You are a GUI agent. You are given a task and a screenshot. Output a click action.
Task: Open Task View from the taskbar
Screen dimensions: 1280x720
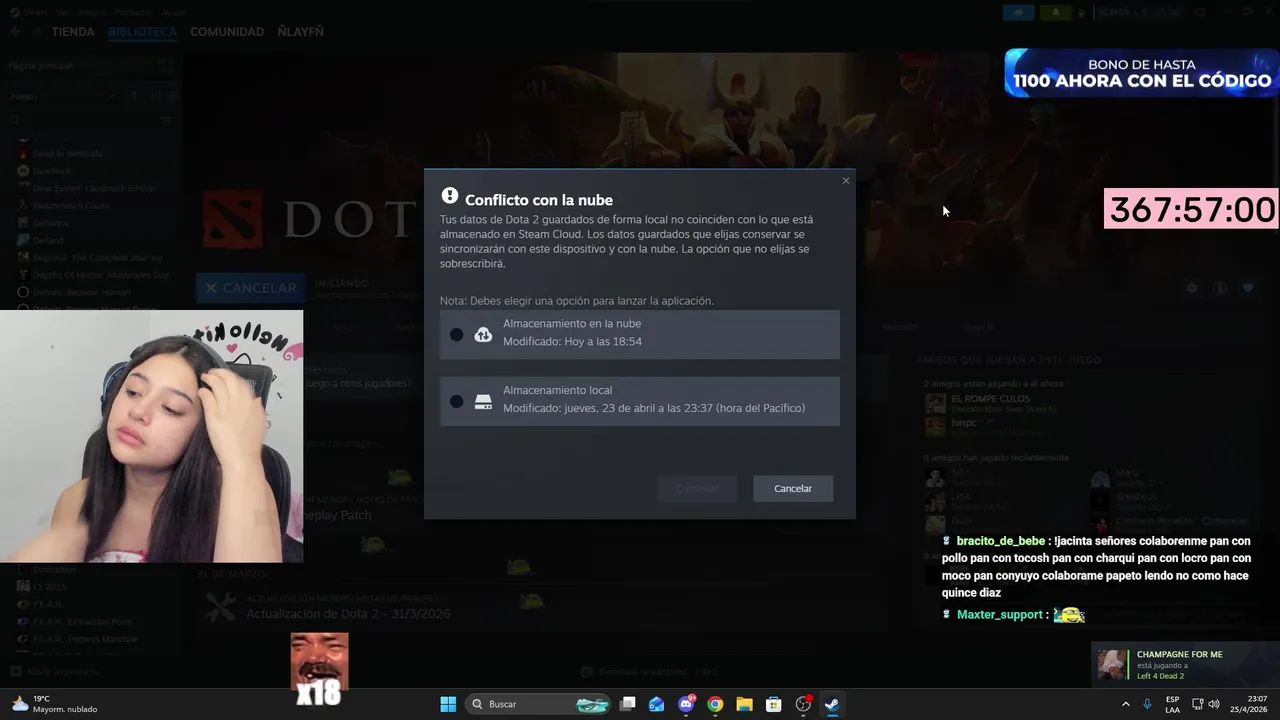(x=627, y=704)
